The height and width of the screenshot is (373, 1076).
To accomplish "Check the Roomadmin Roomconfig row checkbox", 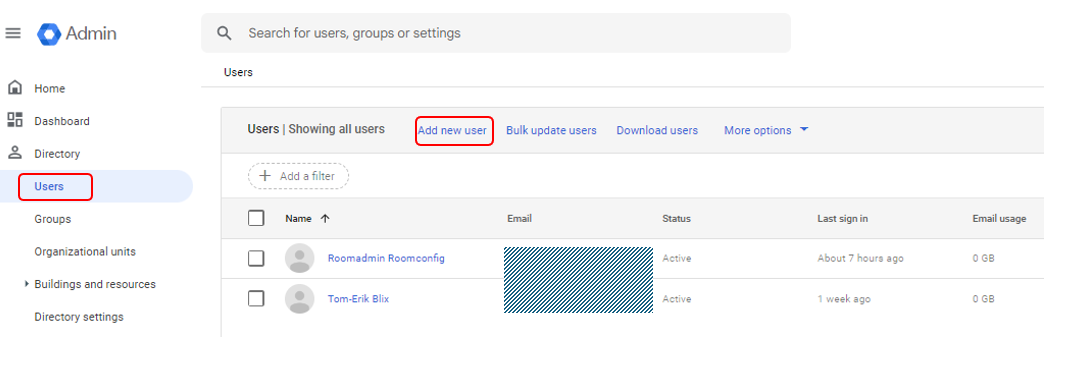I will pos(256,258).
